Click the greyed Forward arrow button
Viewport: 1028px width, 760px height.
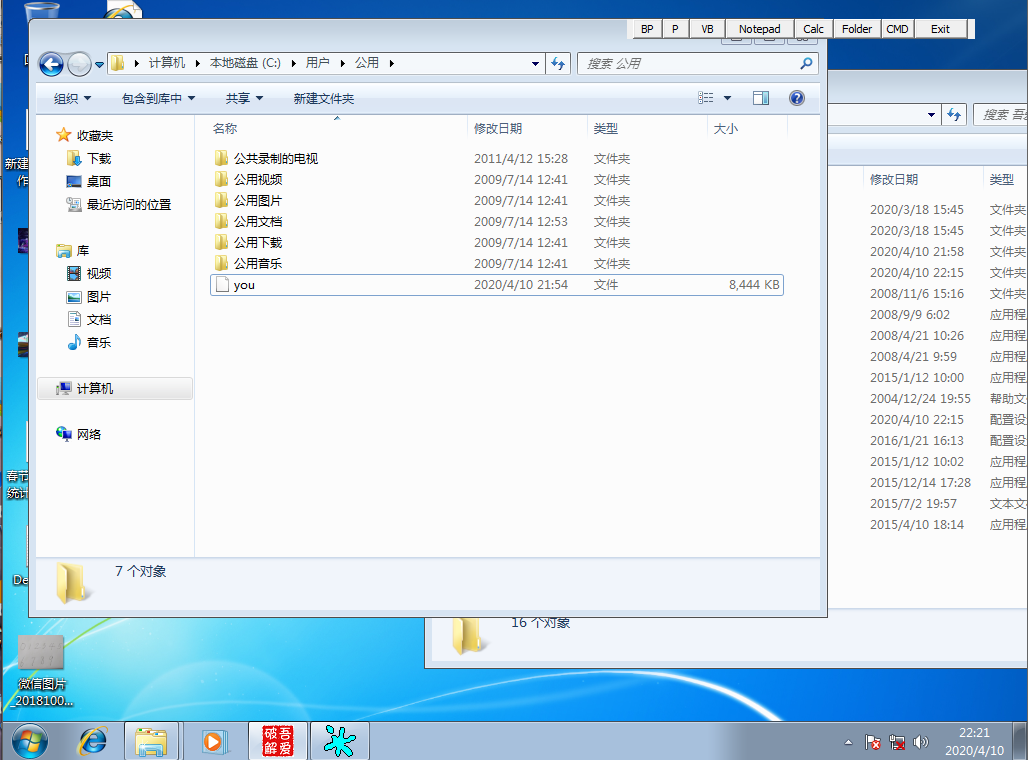[x=79, y=64]
